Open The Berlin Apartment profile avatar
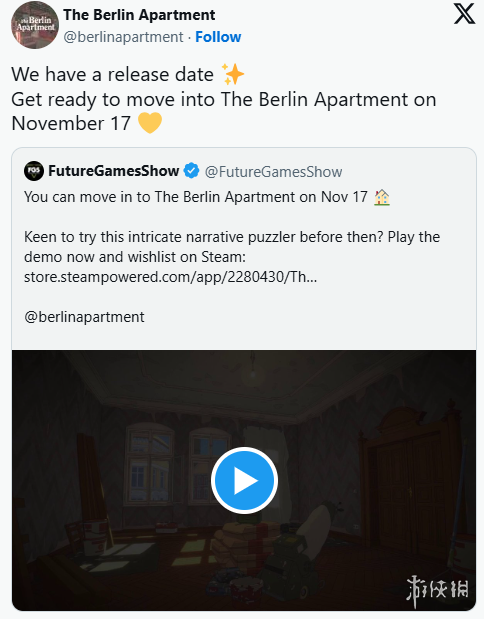 point(35,25)
